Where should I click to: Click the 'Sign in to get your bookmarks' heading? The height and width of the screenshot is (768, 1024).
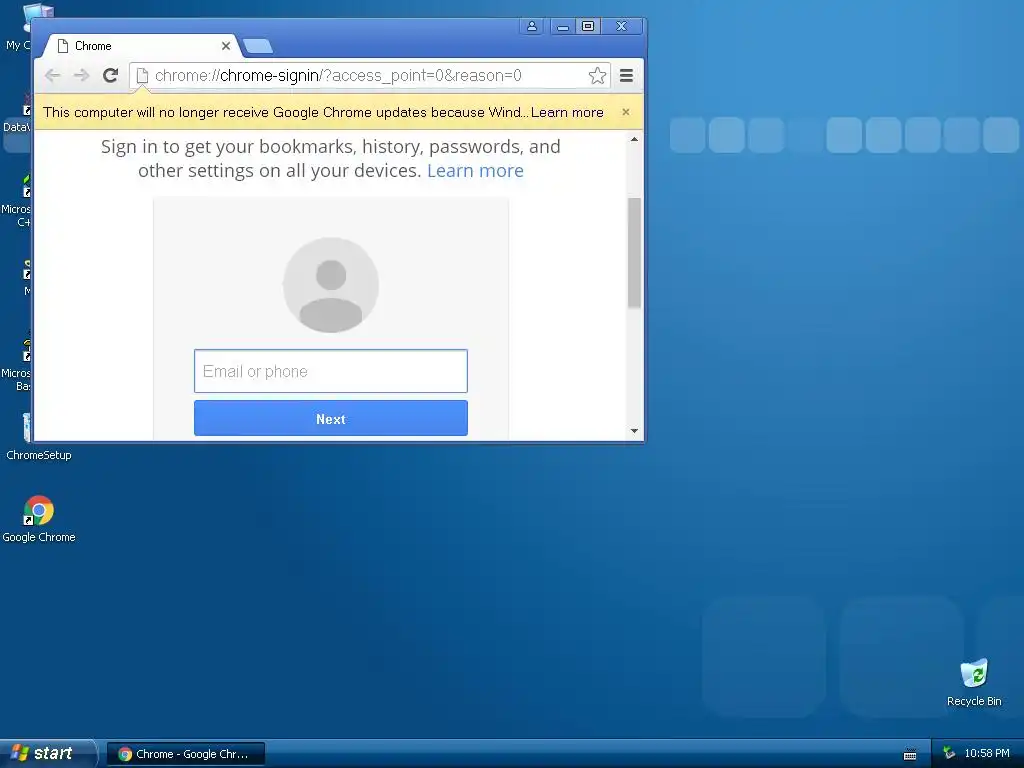pos(330,158)
